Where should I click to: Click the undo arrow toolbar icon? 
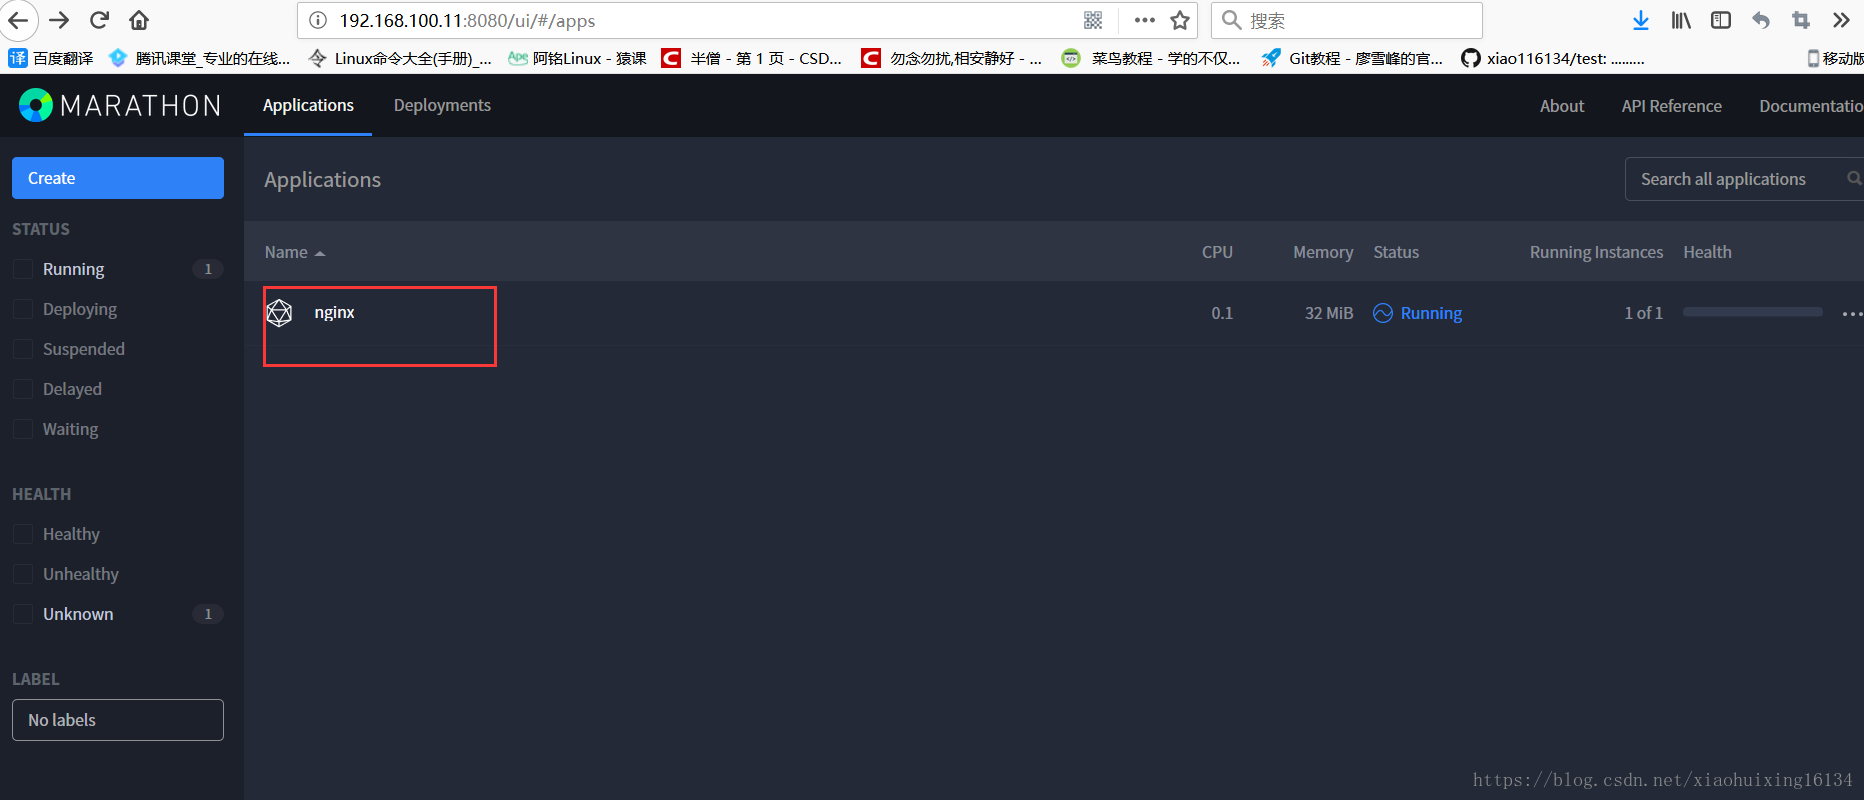click(x=1761, y=20)
